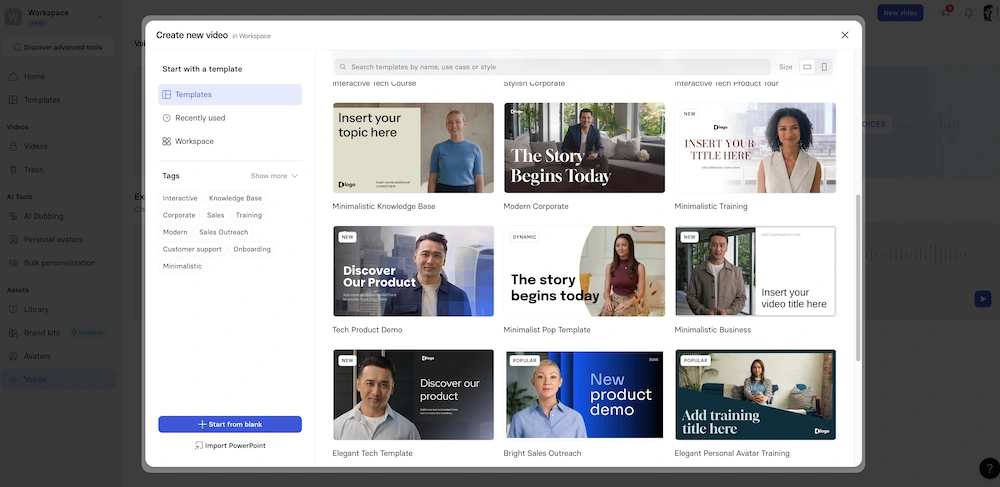The height and width of the screenshot is (487, 1000).
Task: Click the four-squares icon beside Workspace
Action: (x=166, y=142)
